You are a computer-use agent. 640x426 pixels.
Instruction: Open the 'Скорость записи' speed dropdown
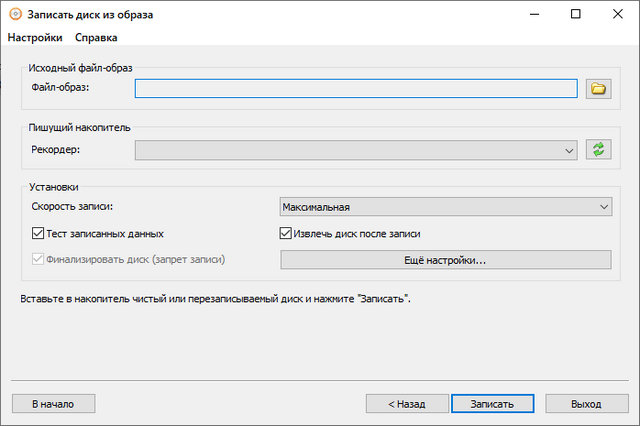click(445, 207)
